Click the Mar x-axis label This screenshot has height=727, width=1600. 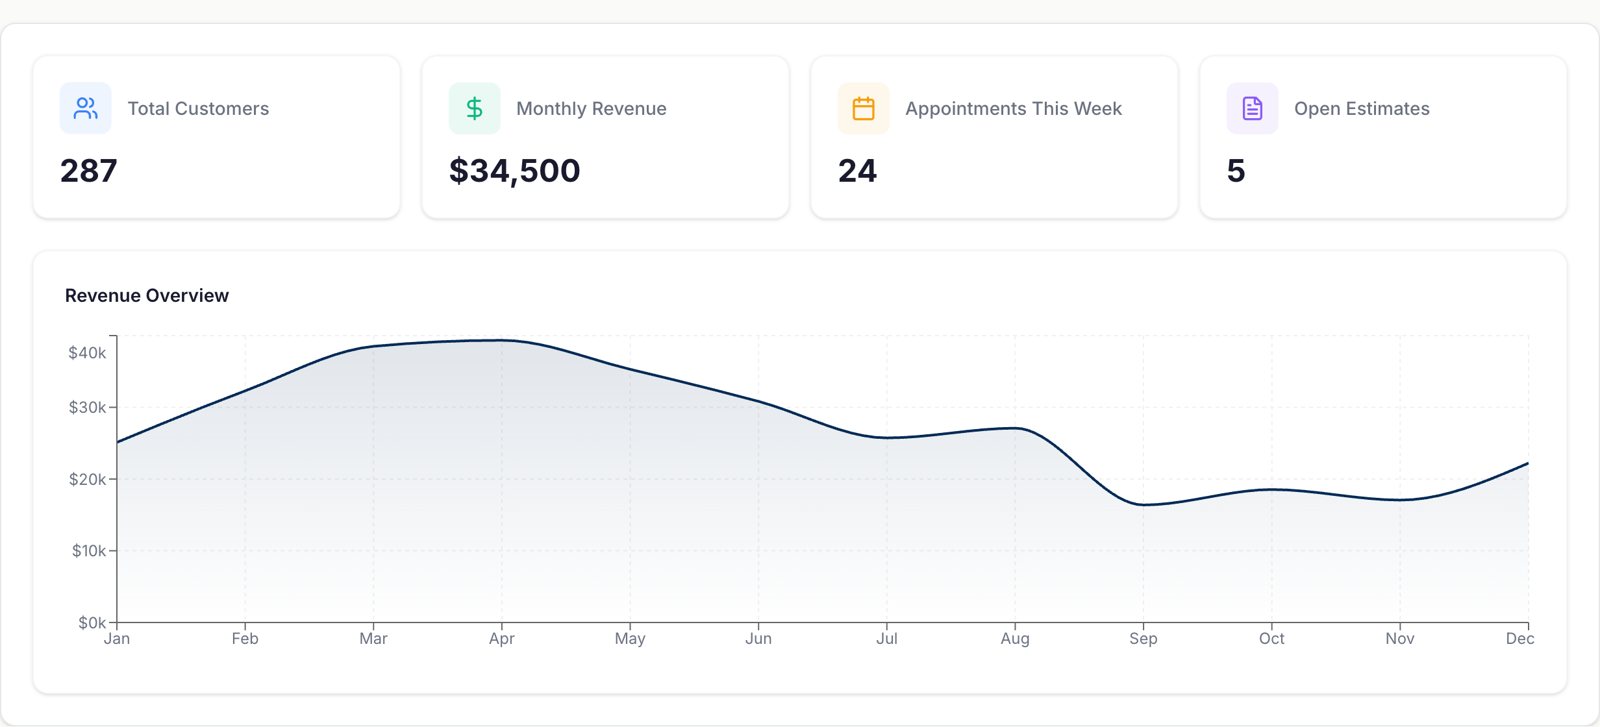[x=373, y=639]
